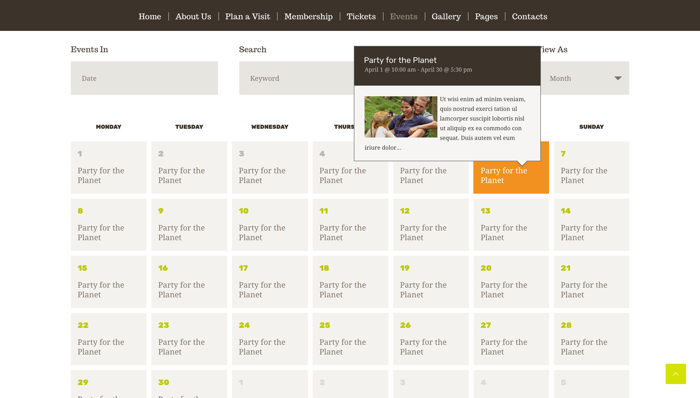The image size is (700, 398).
Task: Open the Party for the Planet tooltip title
Action: (400, 60)
